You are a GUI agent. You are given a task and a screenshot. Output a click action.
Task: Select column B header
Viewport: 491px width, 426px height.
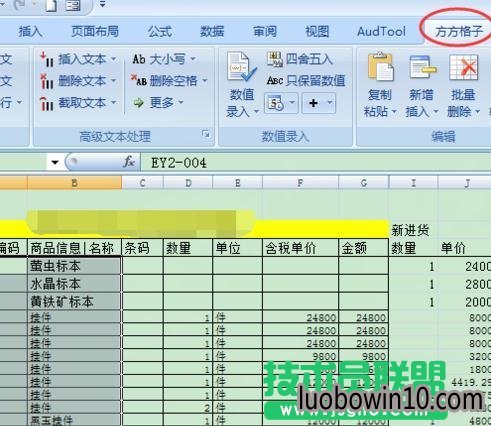click(x=75, y=183)
